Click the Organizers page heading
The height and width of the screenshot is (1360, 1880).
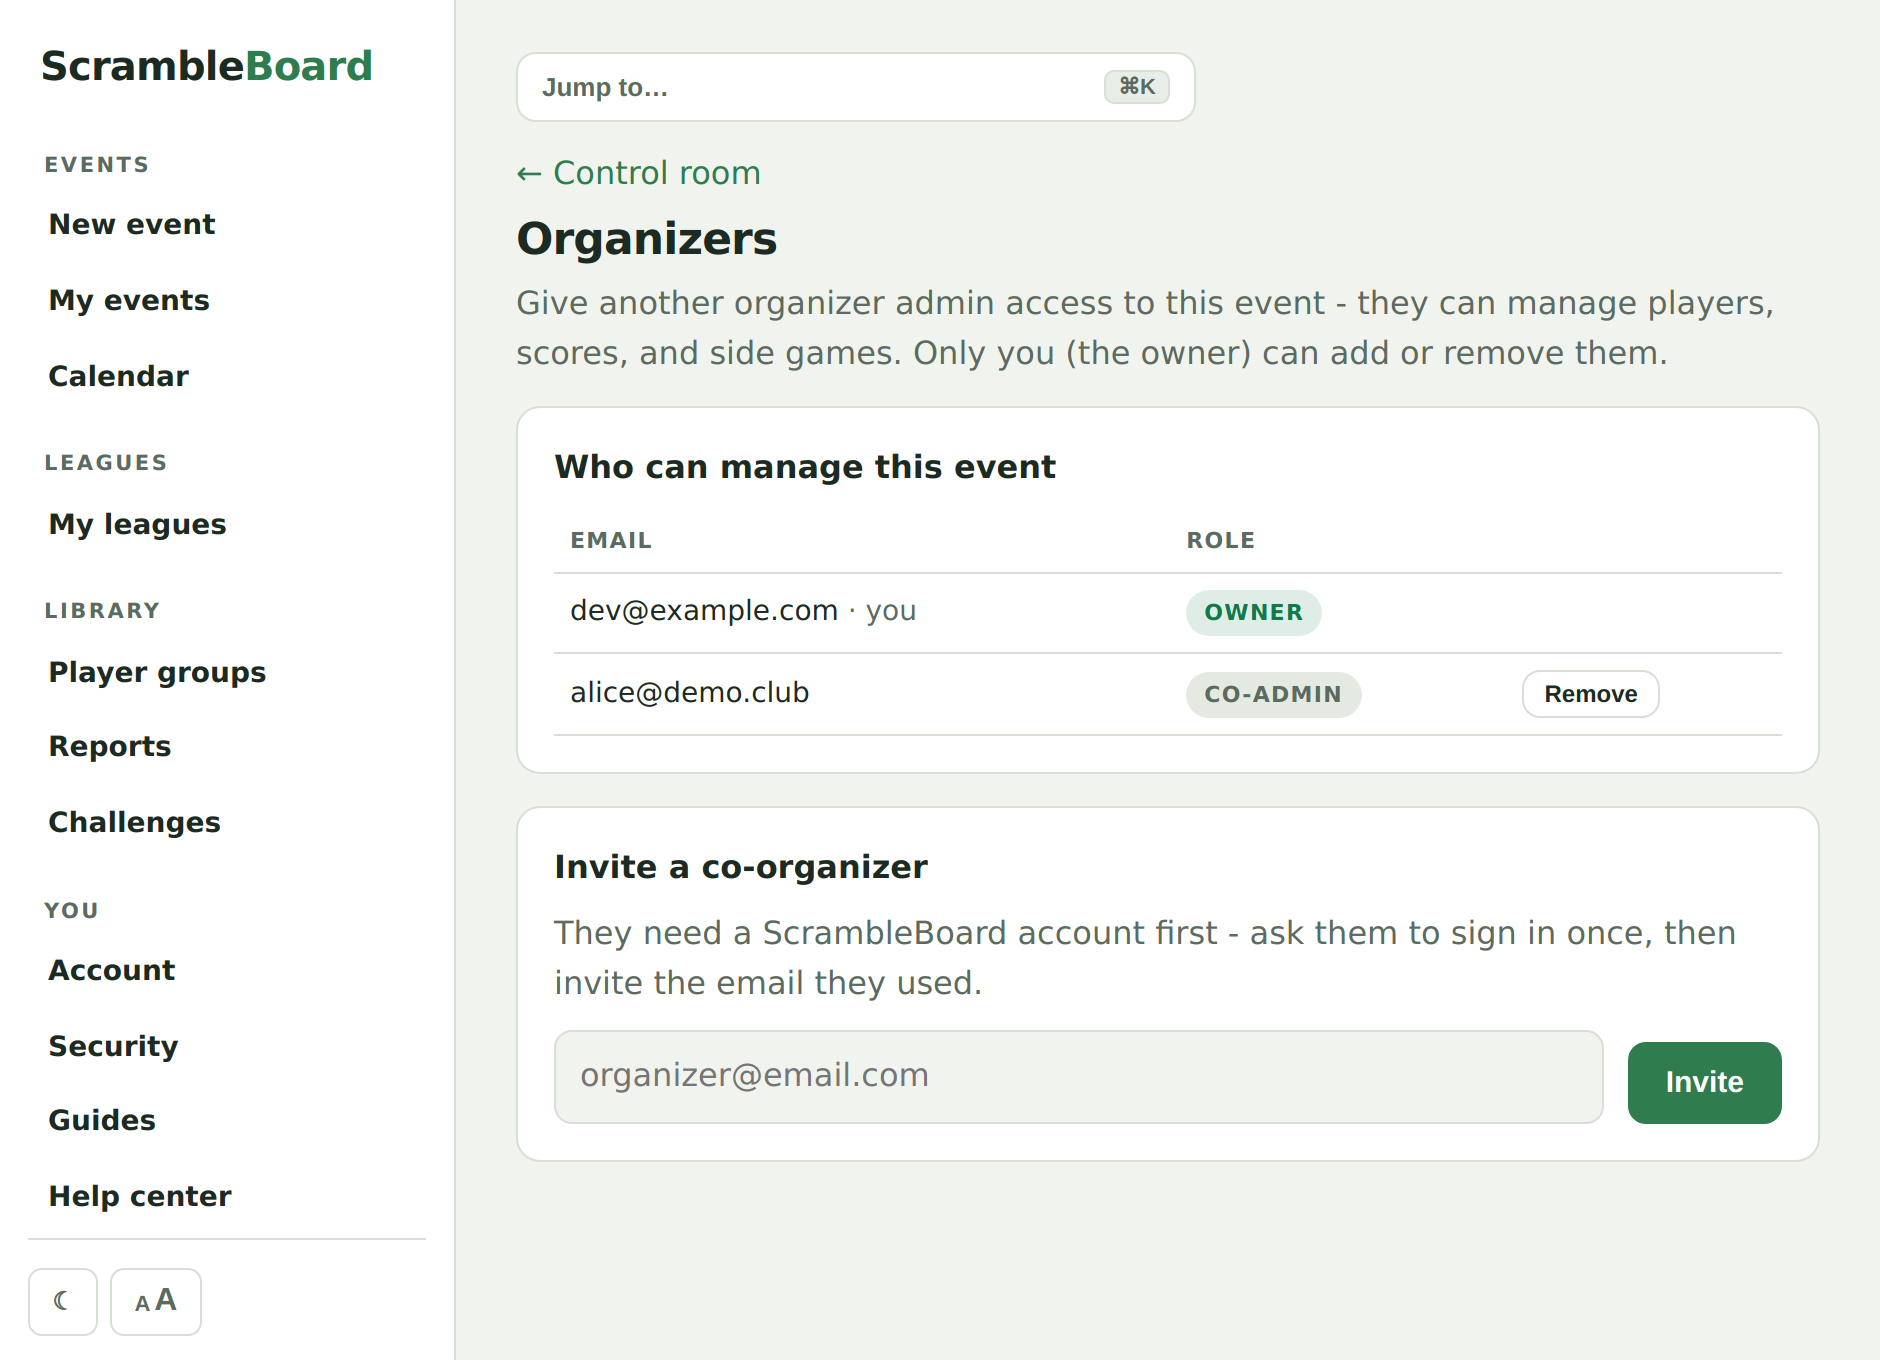(x=647, y=239)
